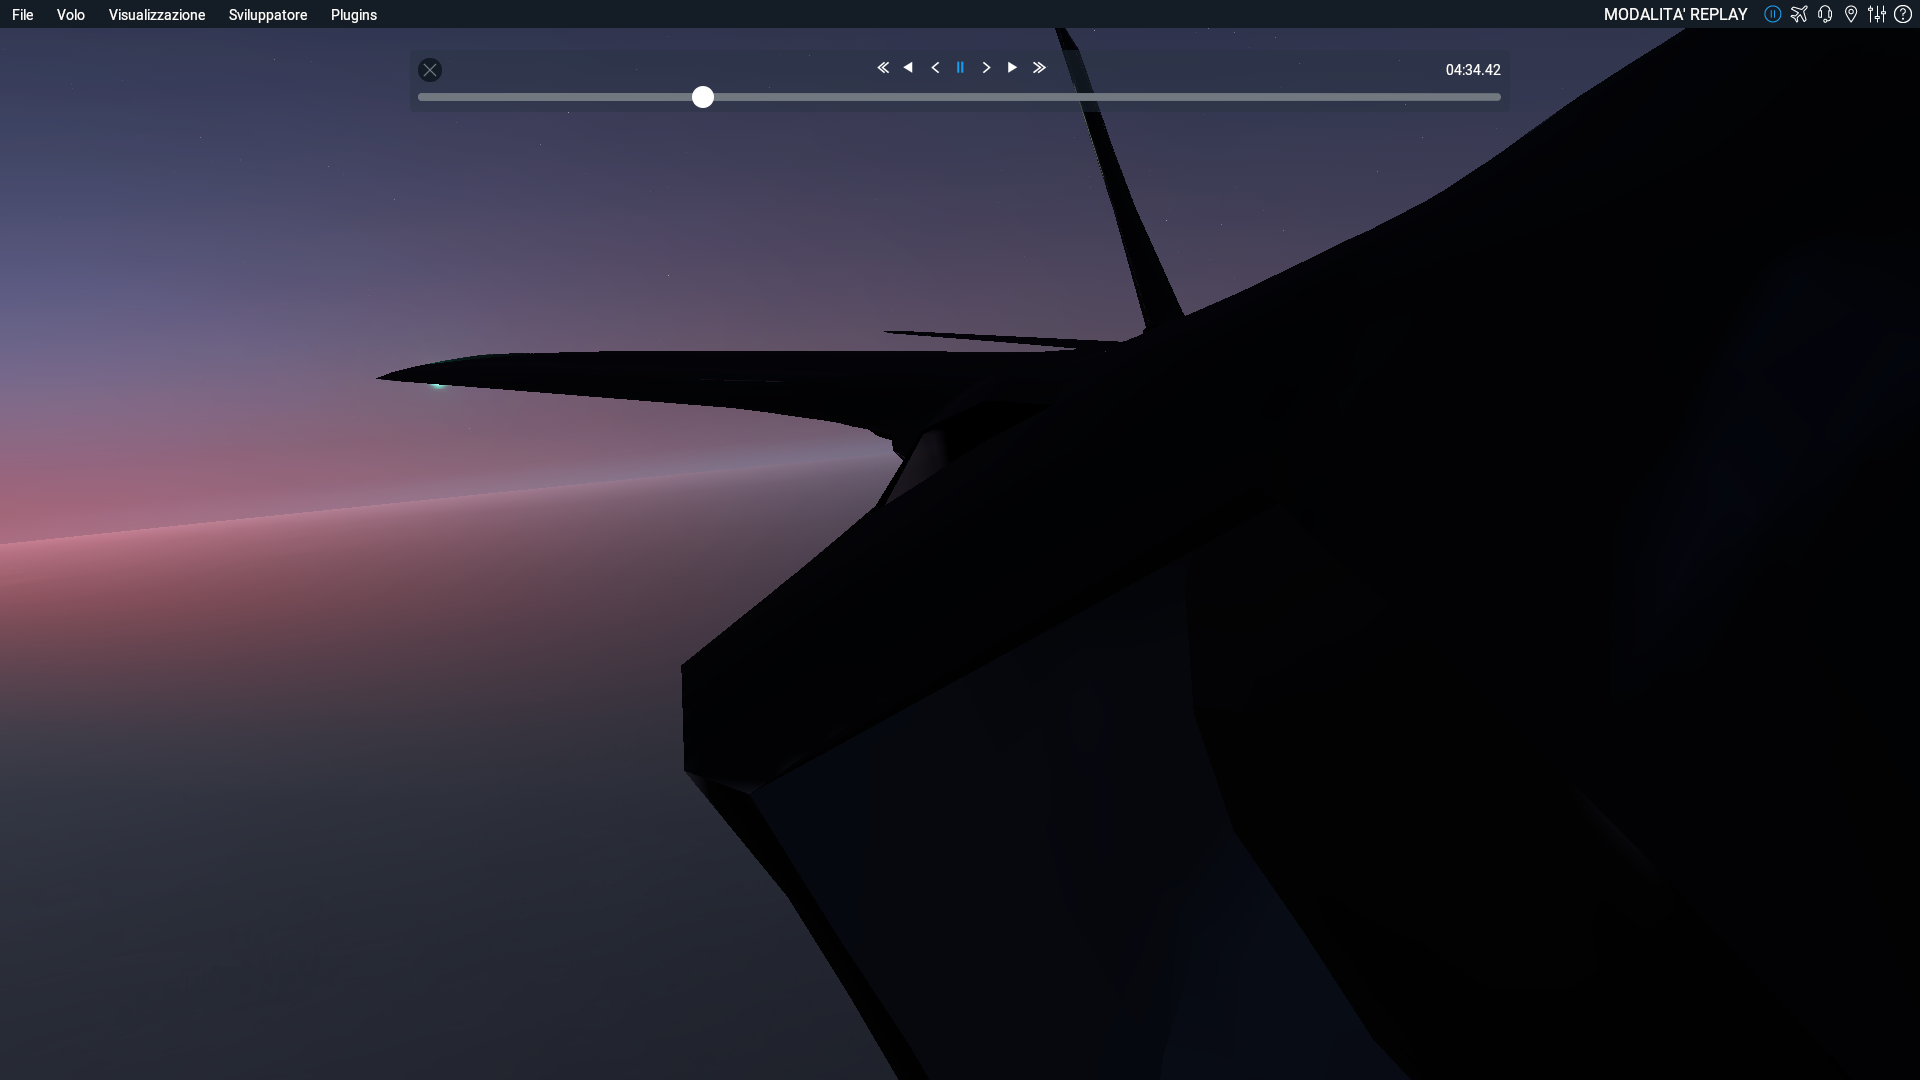Toggle the blue pause button in replay bar

tap(960, 68)
